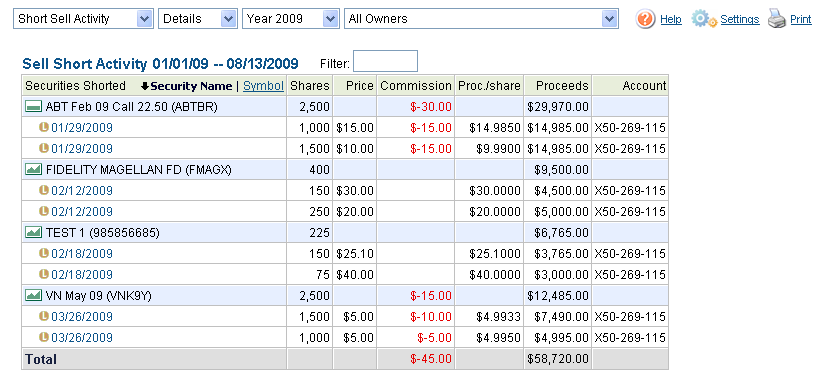Open the Short Sell Activity dropdown
831x385 pixels.
click(x=83, y=19)
